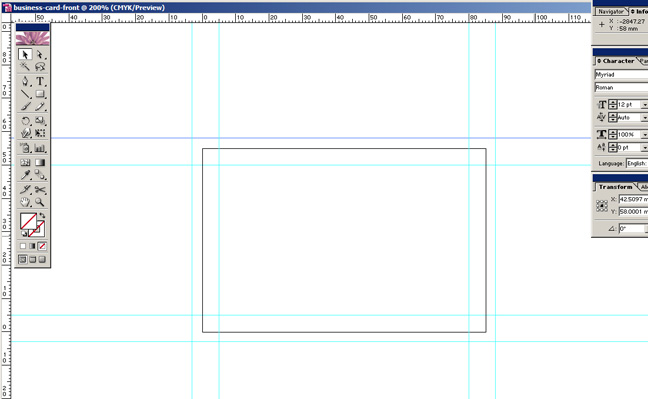Select the Direct Selection tool
The image size is (648, 399).
[40, 55]
